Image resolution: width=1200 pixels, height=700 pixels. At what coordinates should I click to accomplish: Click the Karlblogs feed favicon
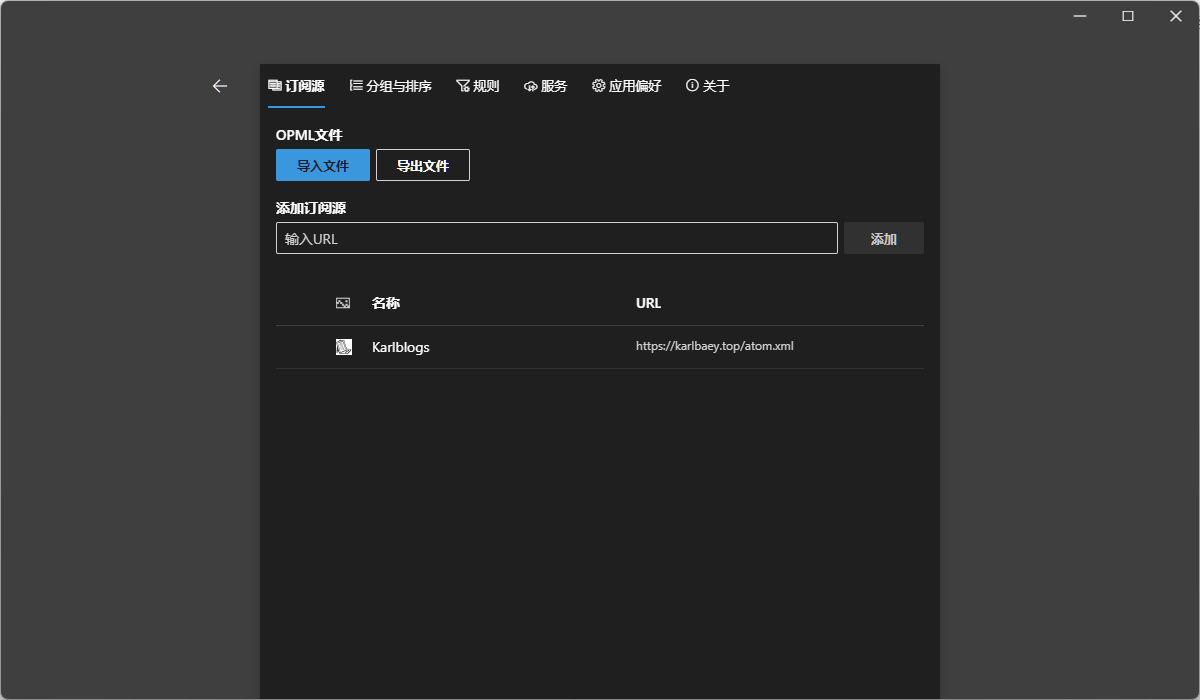click(x=343, y=347)
